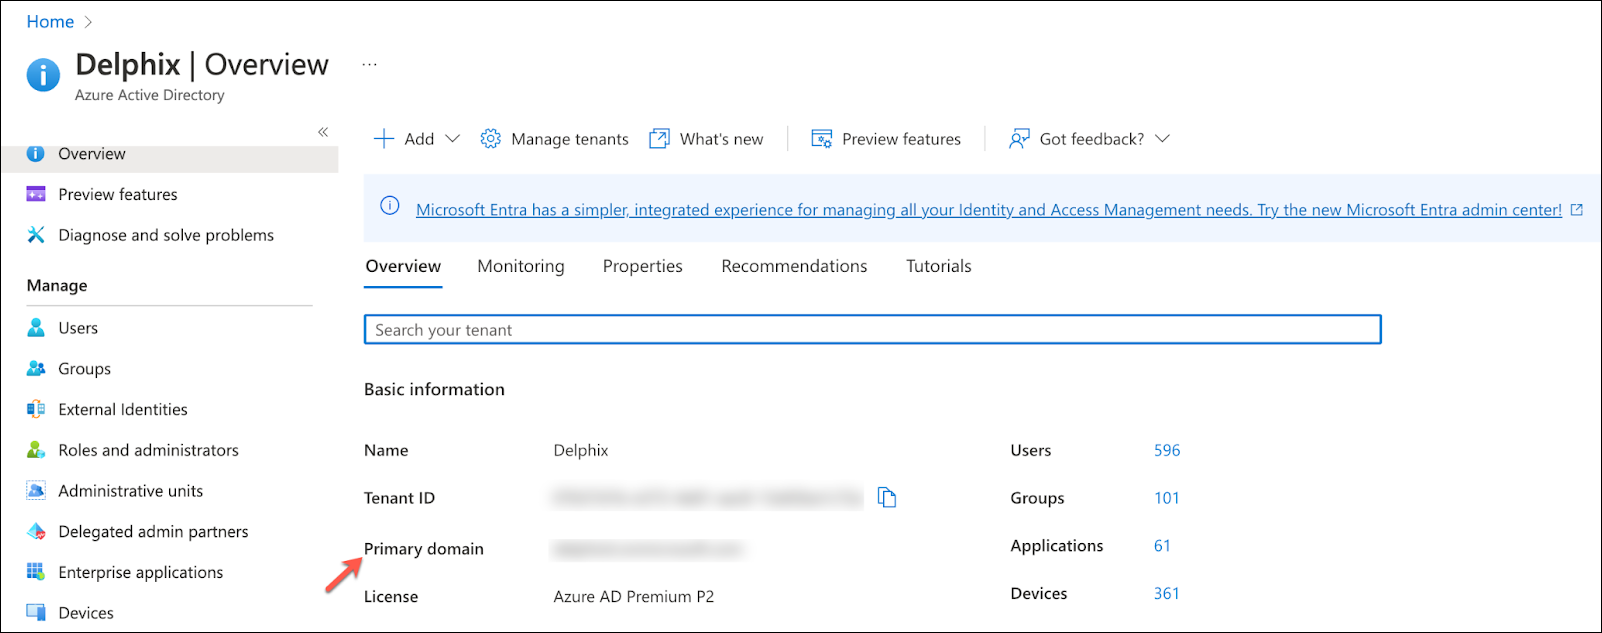Copy the Tenant ID to clipboard

886,497
